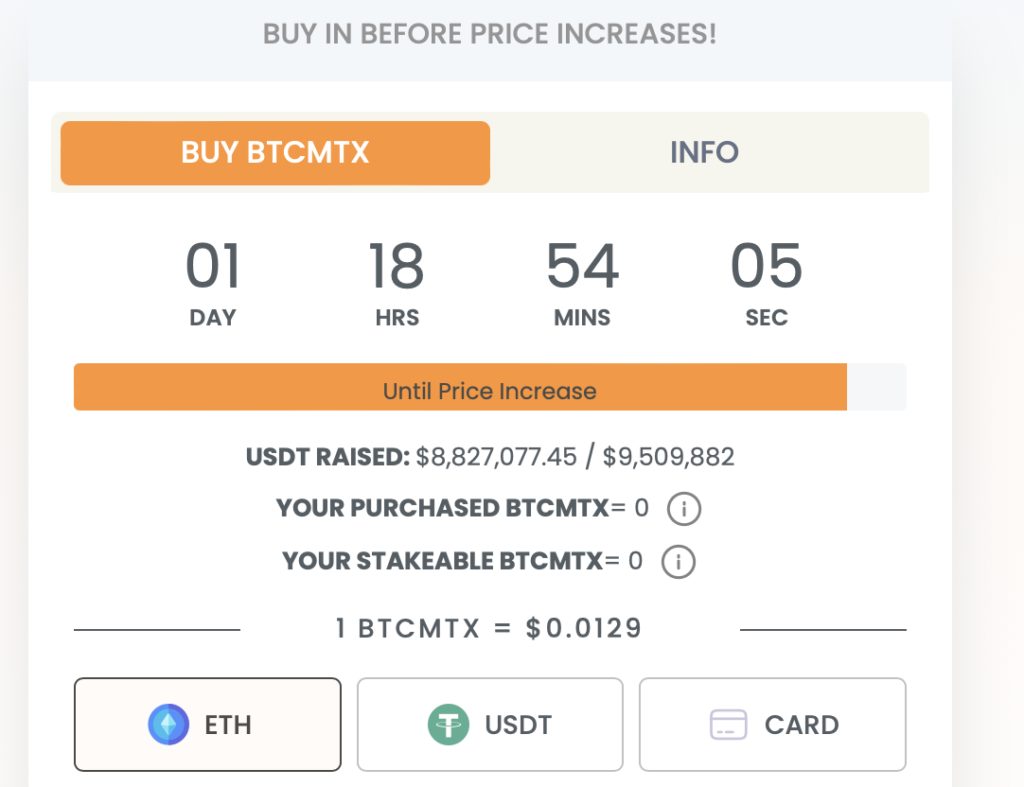Switch to the BUY BTCMTX tab
1024x787 pixels.
275,153
